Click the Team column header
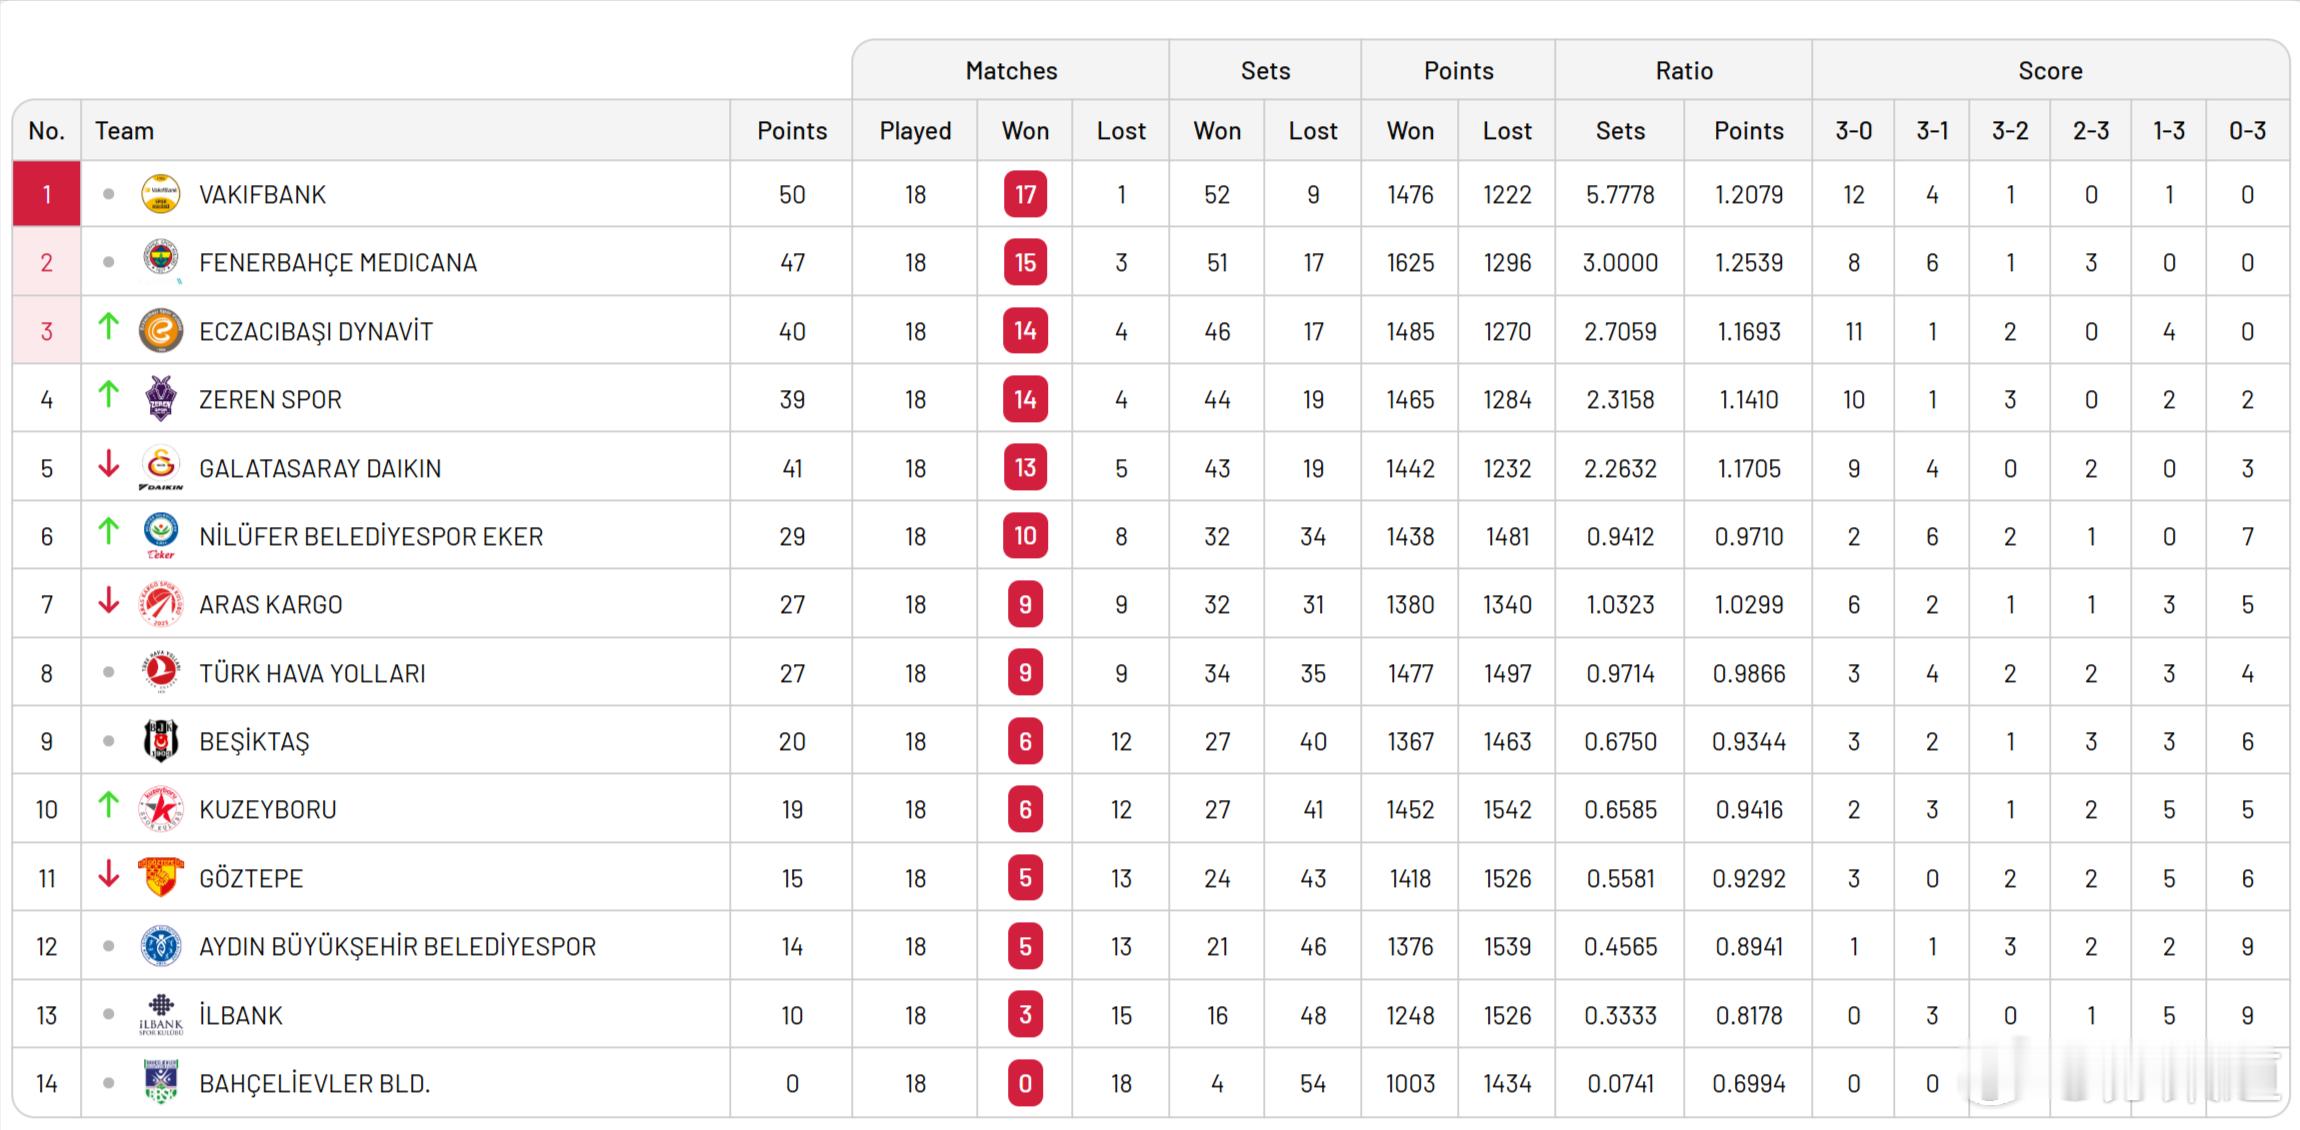The width and height of the screenshot is (2300, 1130). point(124,131)
